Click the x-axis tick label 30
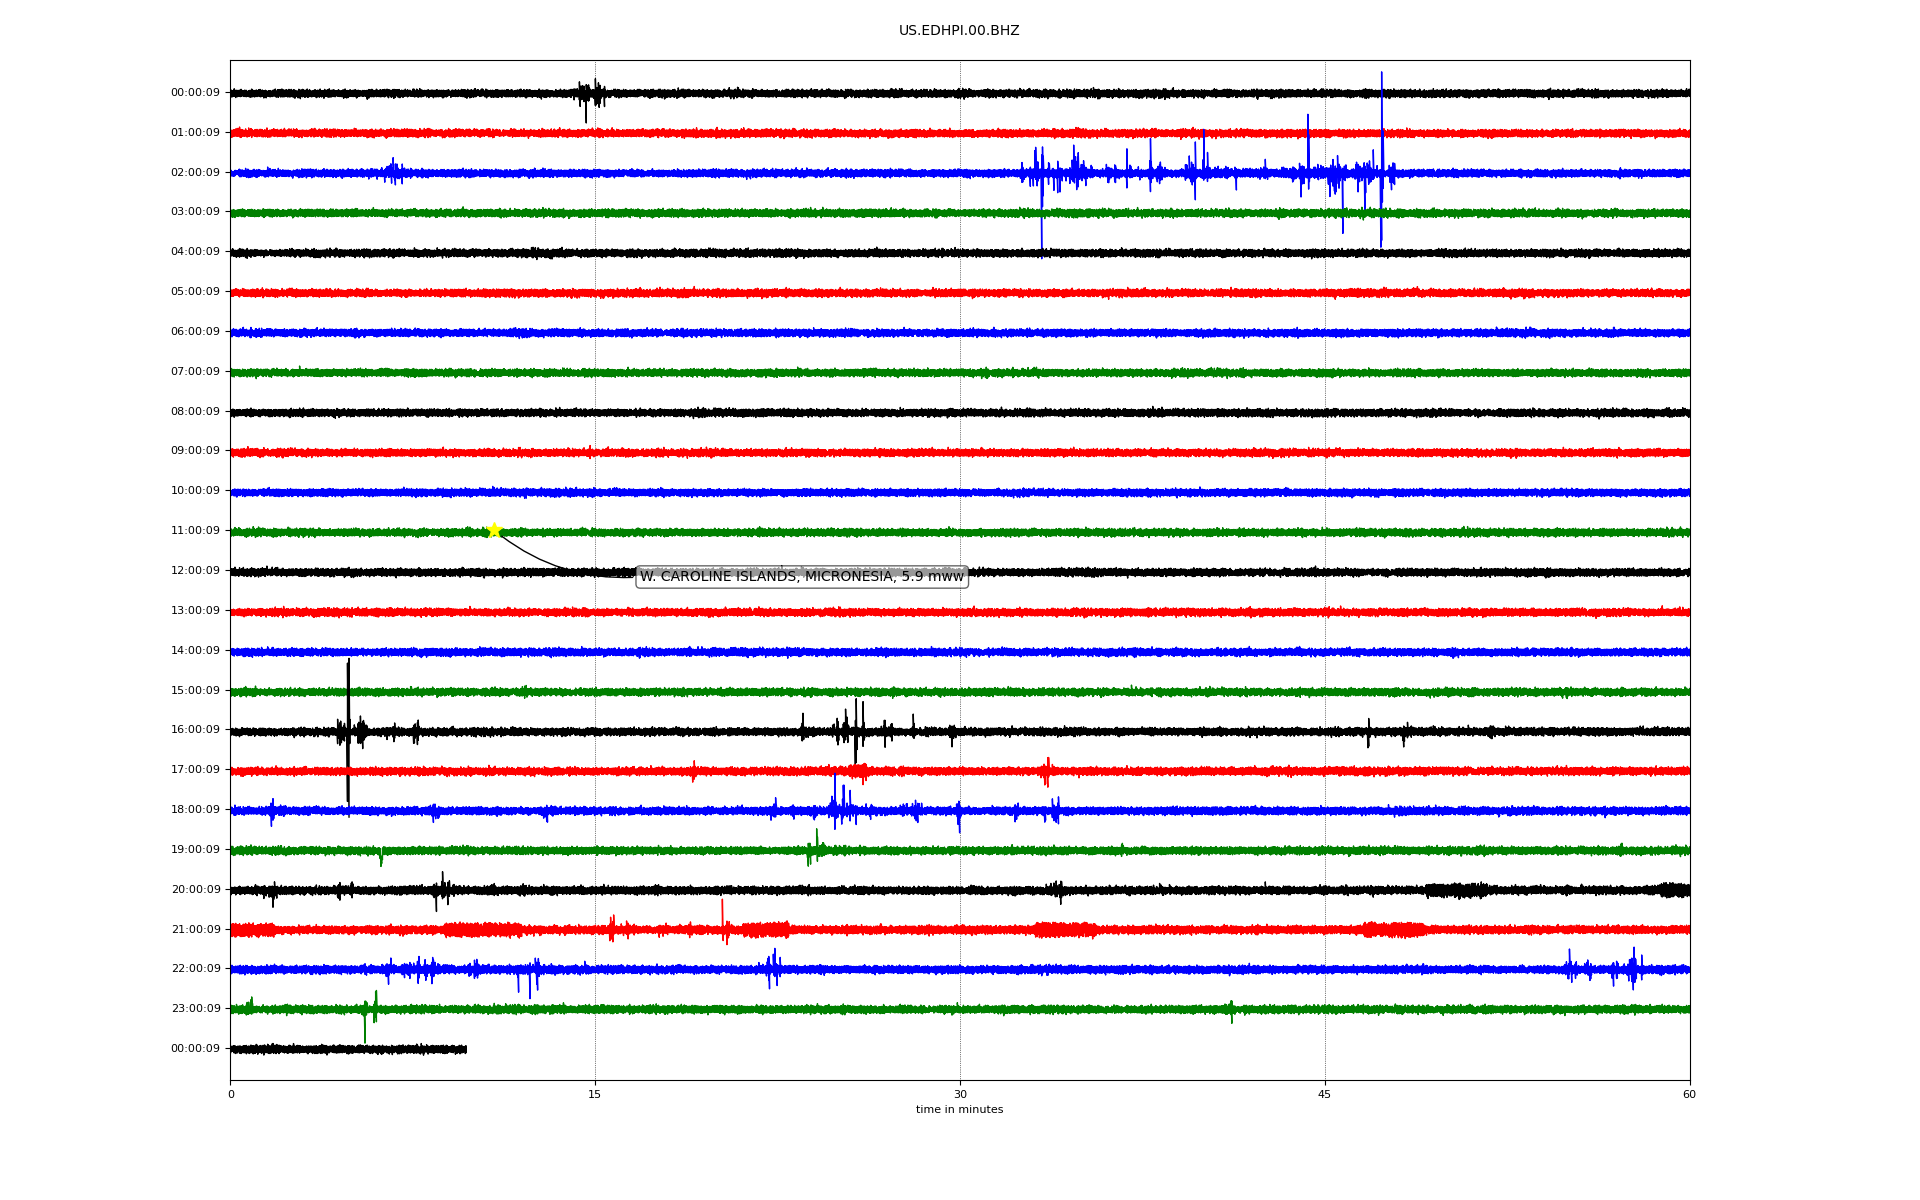1920x1200 pixels. point(960,1094)
